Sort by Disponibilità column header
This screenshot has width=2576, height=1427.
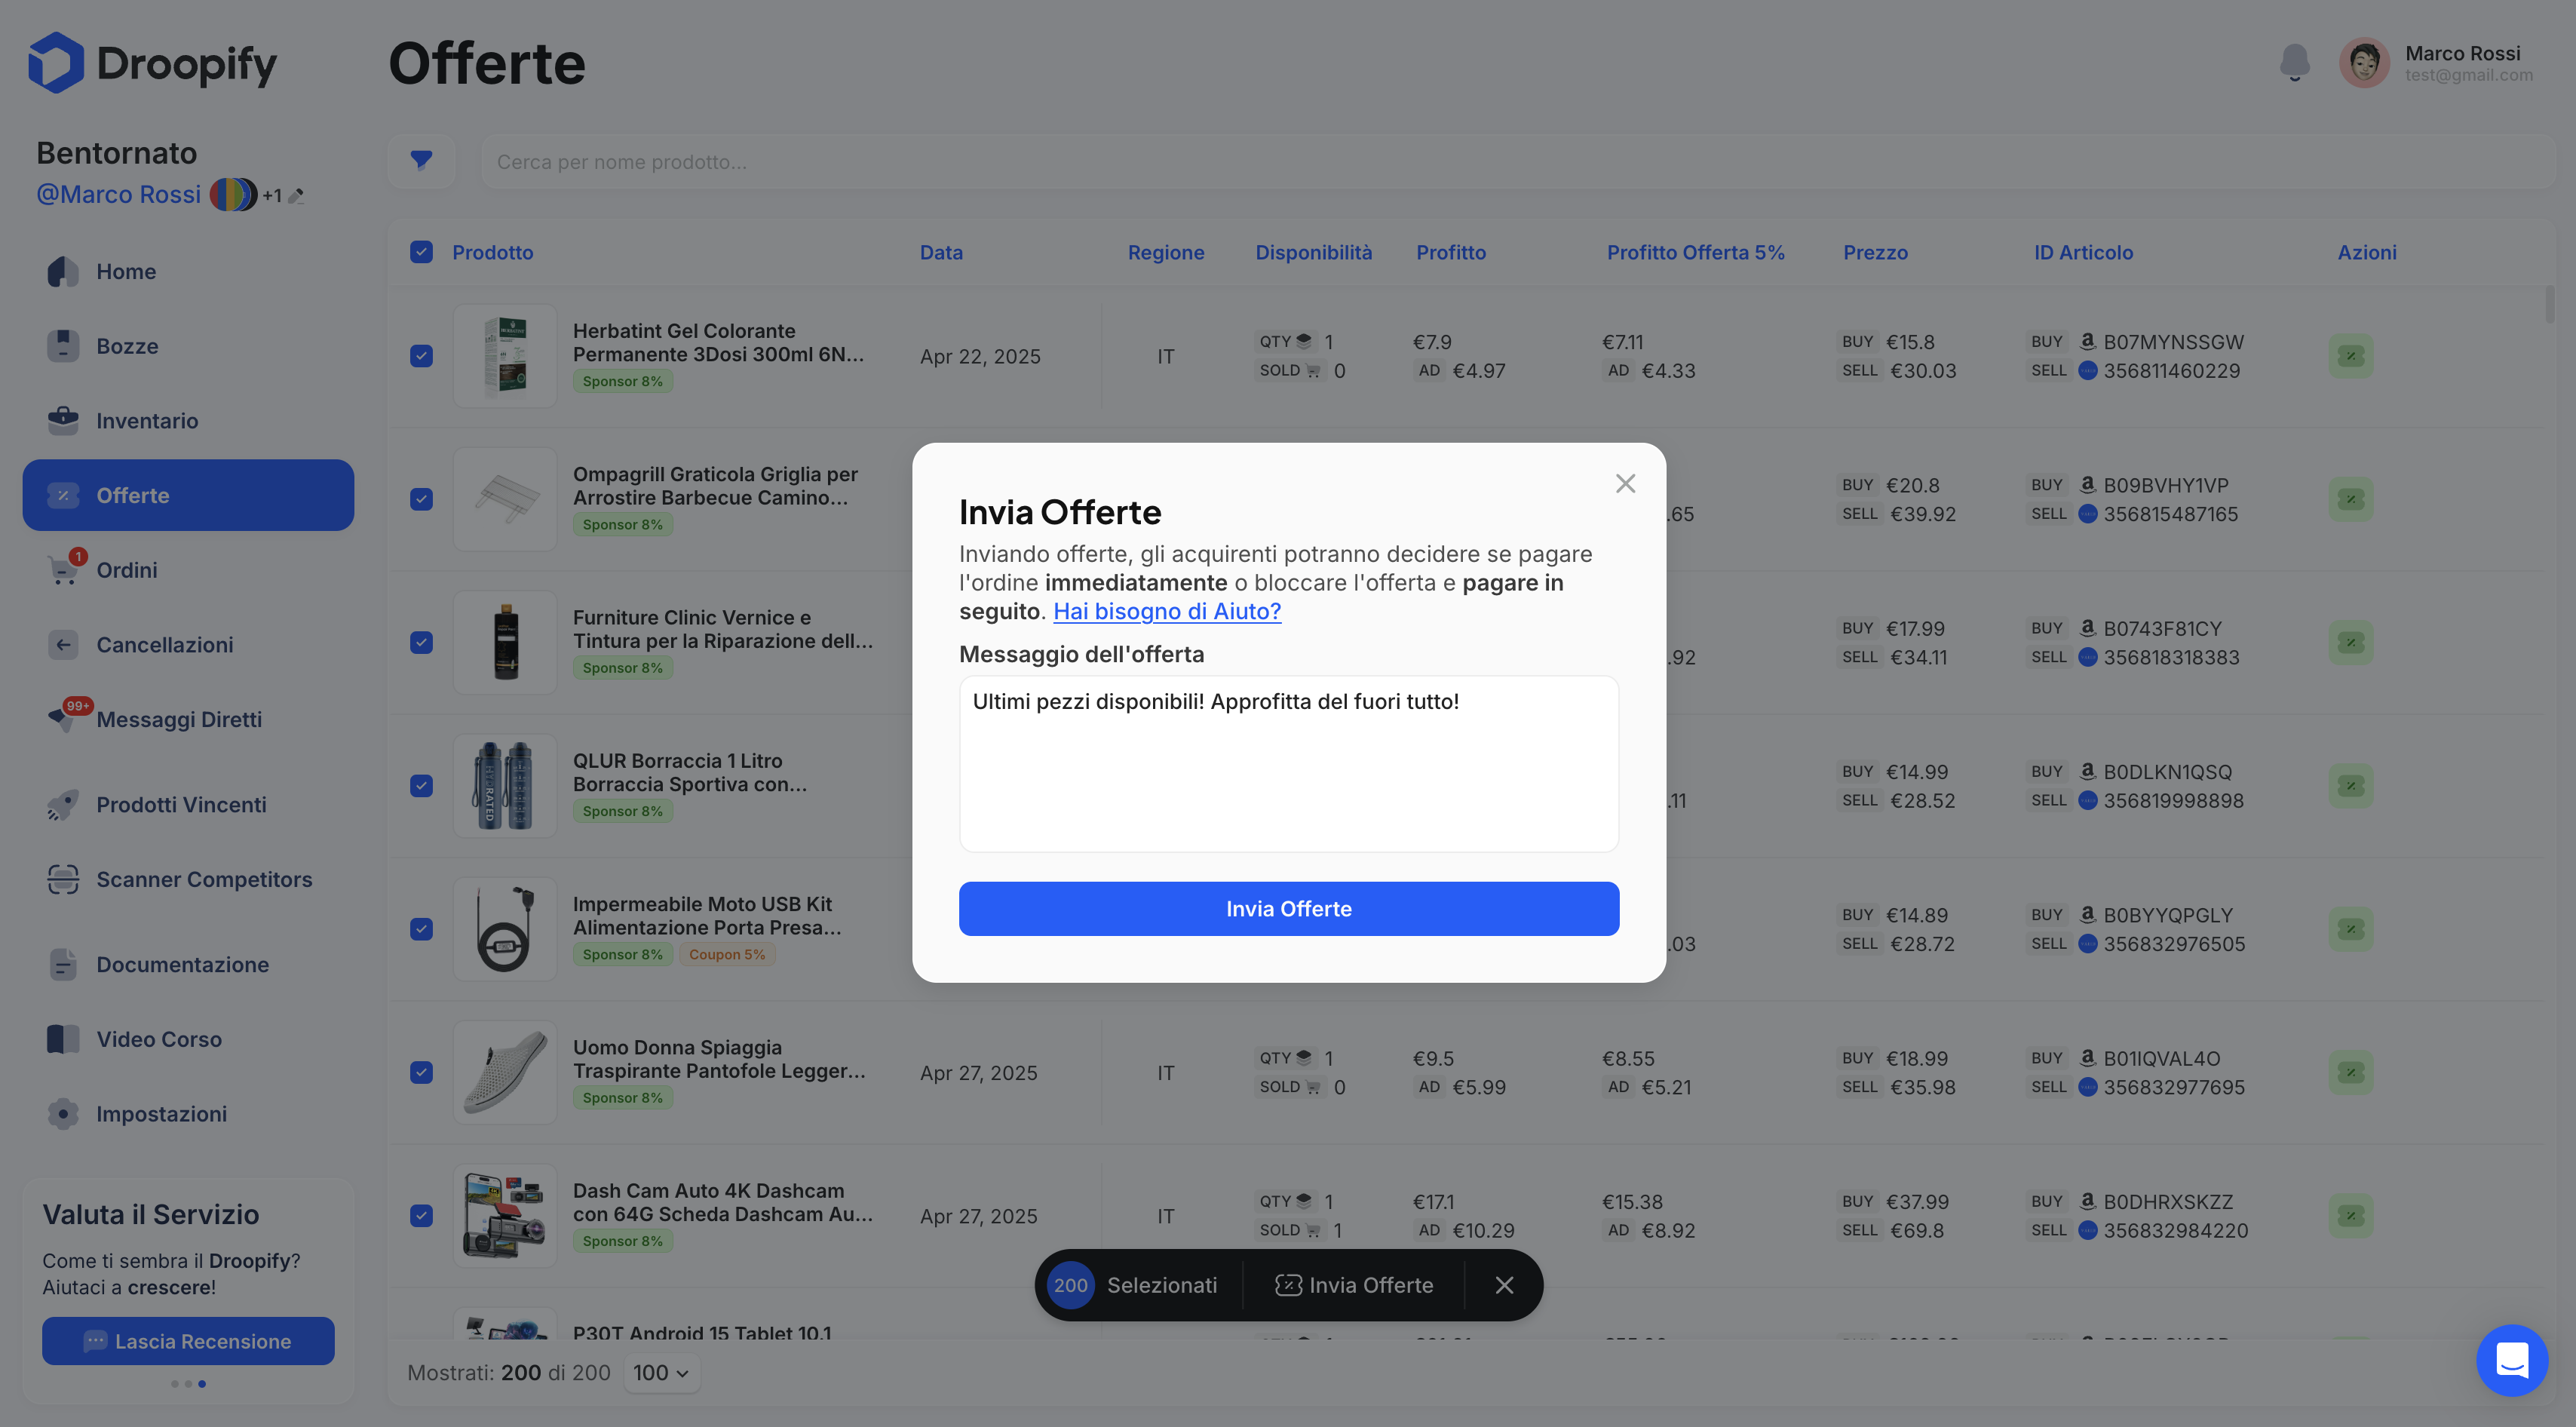[1313, 253]
